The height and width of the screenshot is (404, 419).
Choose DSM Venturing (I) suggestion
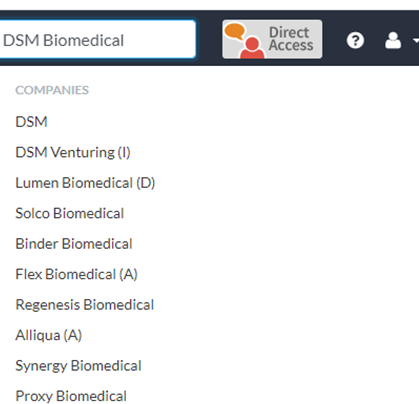point(73,152)
